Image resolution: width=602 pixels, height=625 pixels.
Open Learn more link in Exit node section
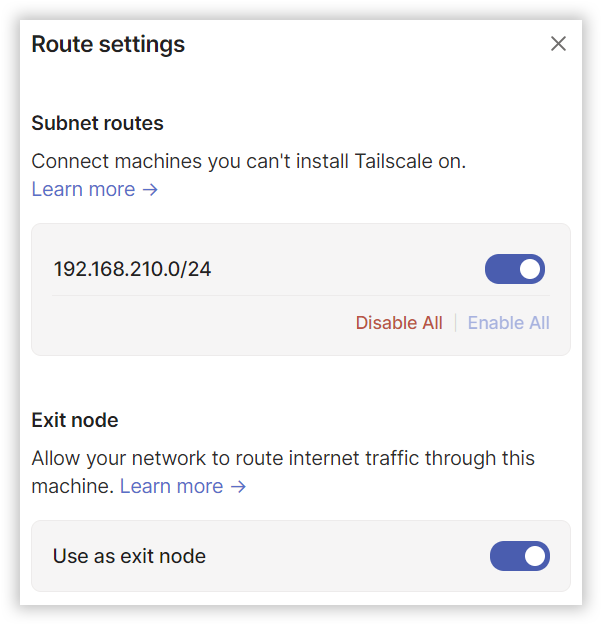171,486
